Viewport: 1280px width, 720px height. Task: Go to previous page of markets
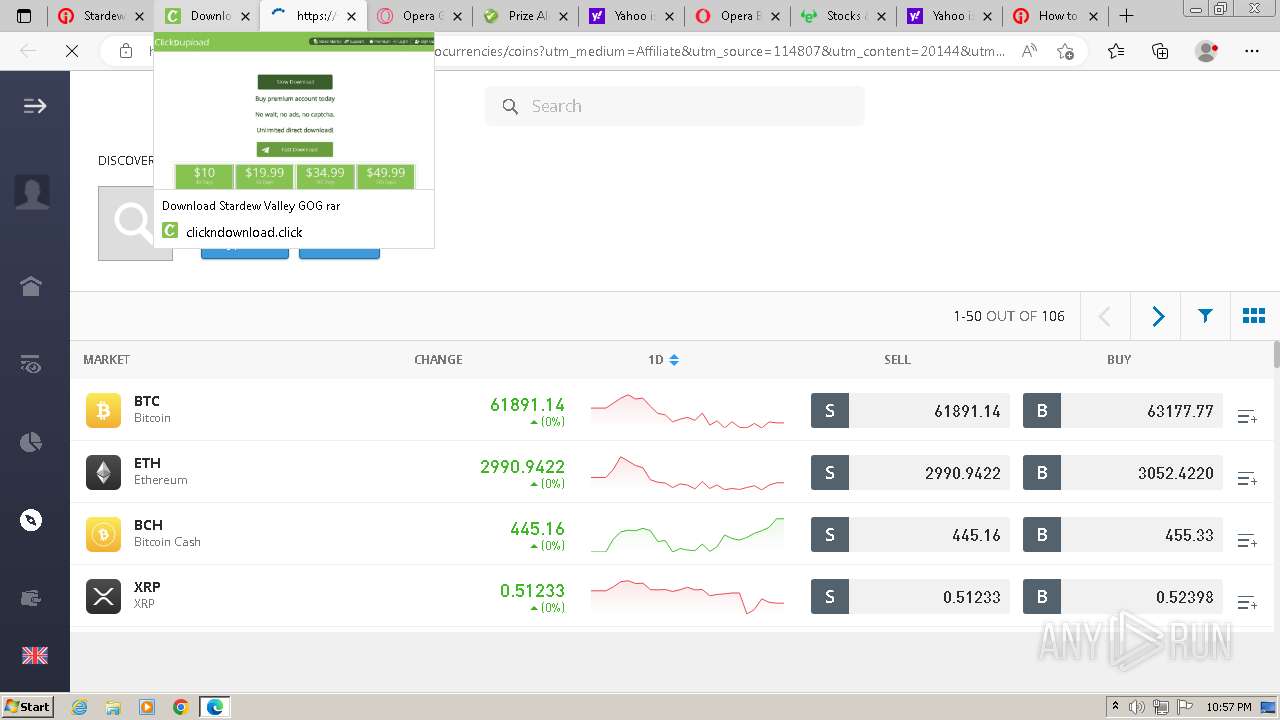[1105, 316]
